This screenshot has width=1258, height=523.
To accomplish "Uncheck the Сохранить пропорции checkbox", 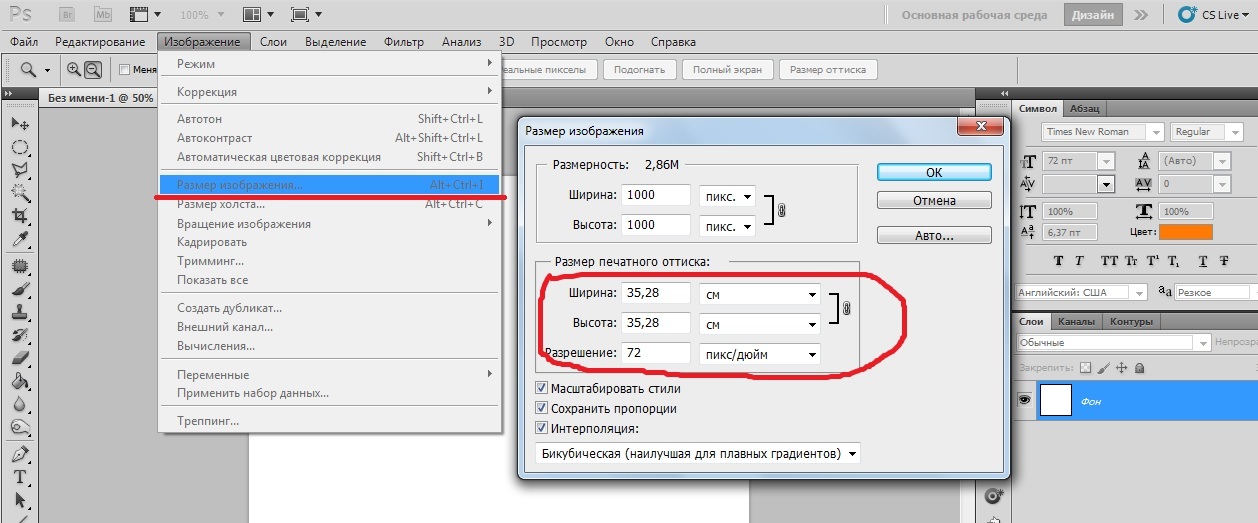I will point(542,408).
